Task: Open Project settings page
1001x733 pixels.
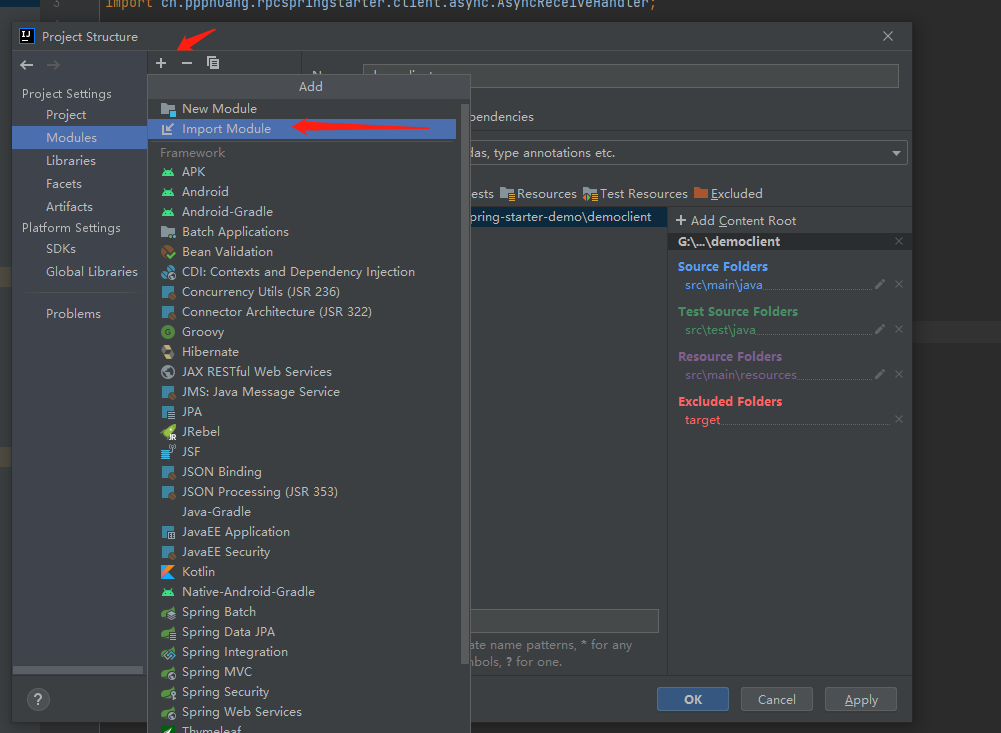Action: pyautogui.click(x=80, y=115)
